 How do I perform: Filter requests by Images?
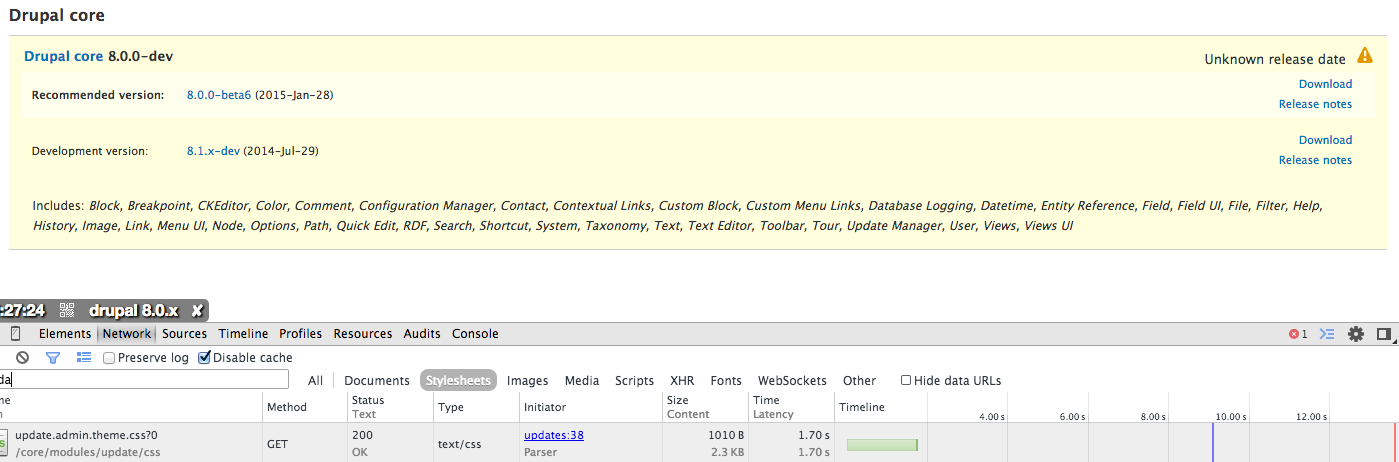(x=527, y=381)
